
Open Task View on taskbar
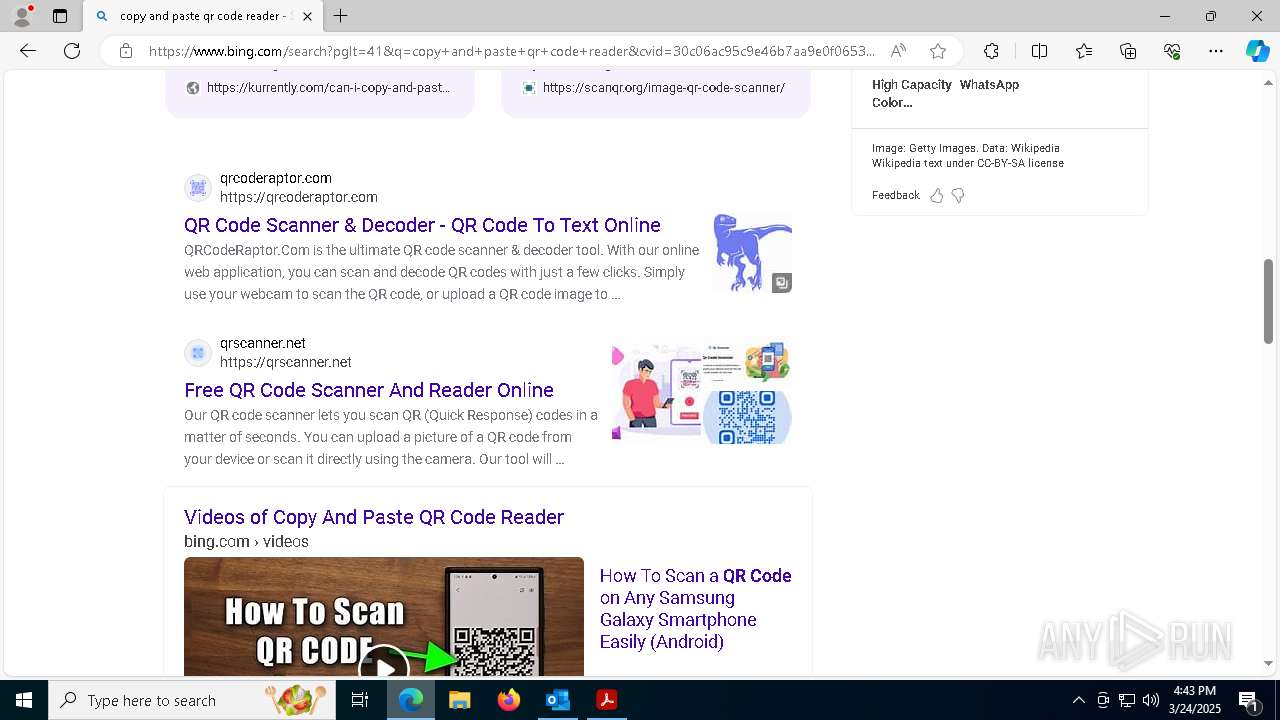(x=360, y=700)
